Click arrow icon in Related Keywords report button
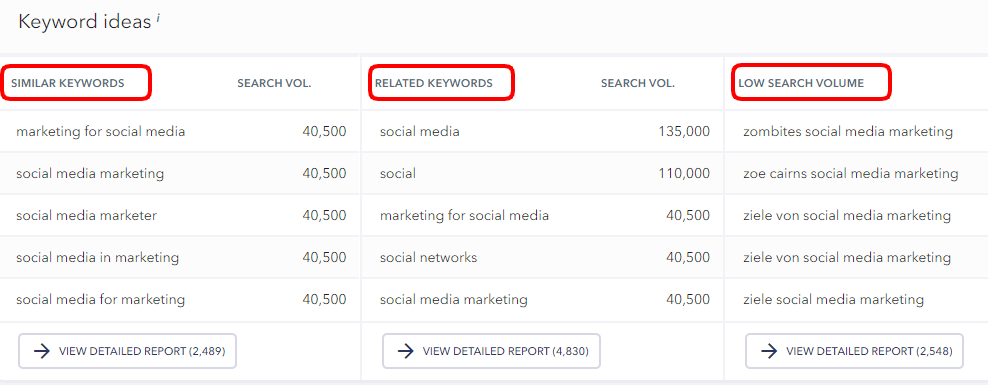 pyautogui.click(x=406, y=351)
